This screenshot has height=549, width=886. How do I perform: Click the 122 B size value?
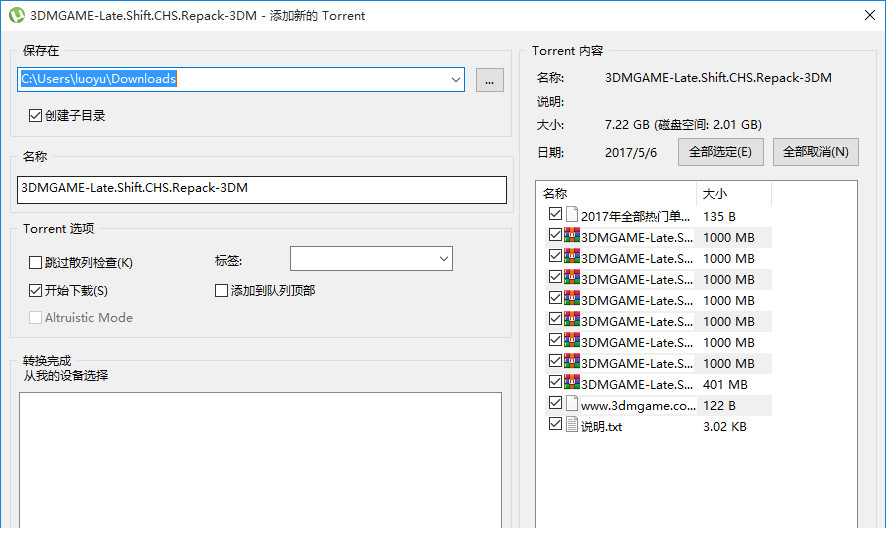point(719,406)
